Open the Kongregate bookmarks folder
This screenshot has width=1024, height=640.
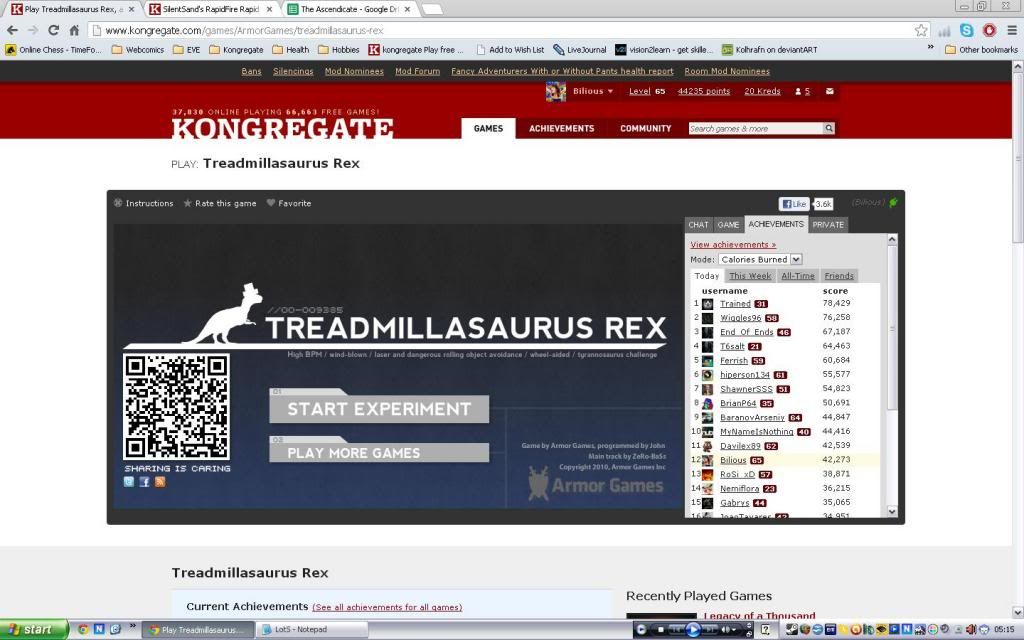236,50
